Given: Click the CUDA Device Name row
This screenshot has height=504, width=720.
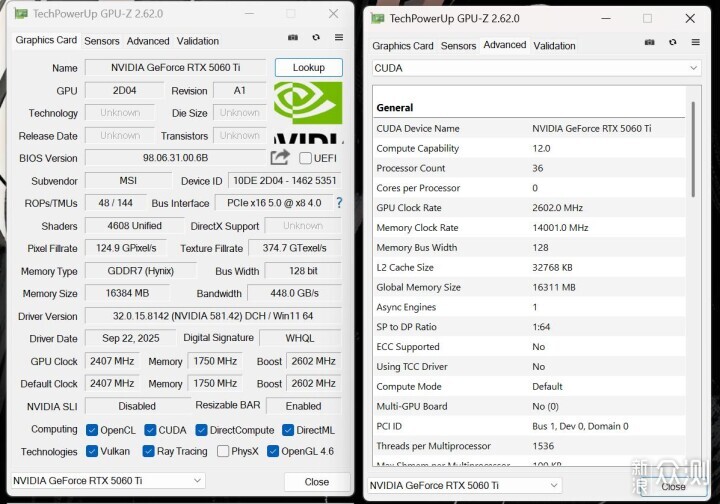Looking at the screenshot, I should coord(529,129).
